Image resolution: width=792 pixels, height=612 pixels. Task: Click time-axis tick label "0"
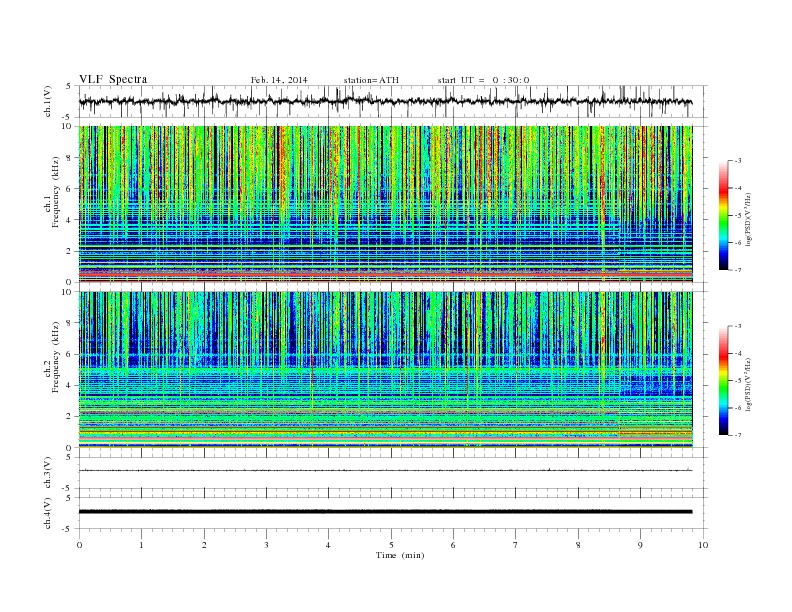pos(79,545)
